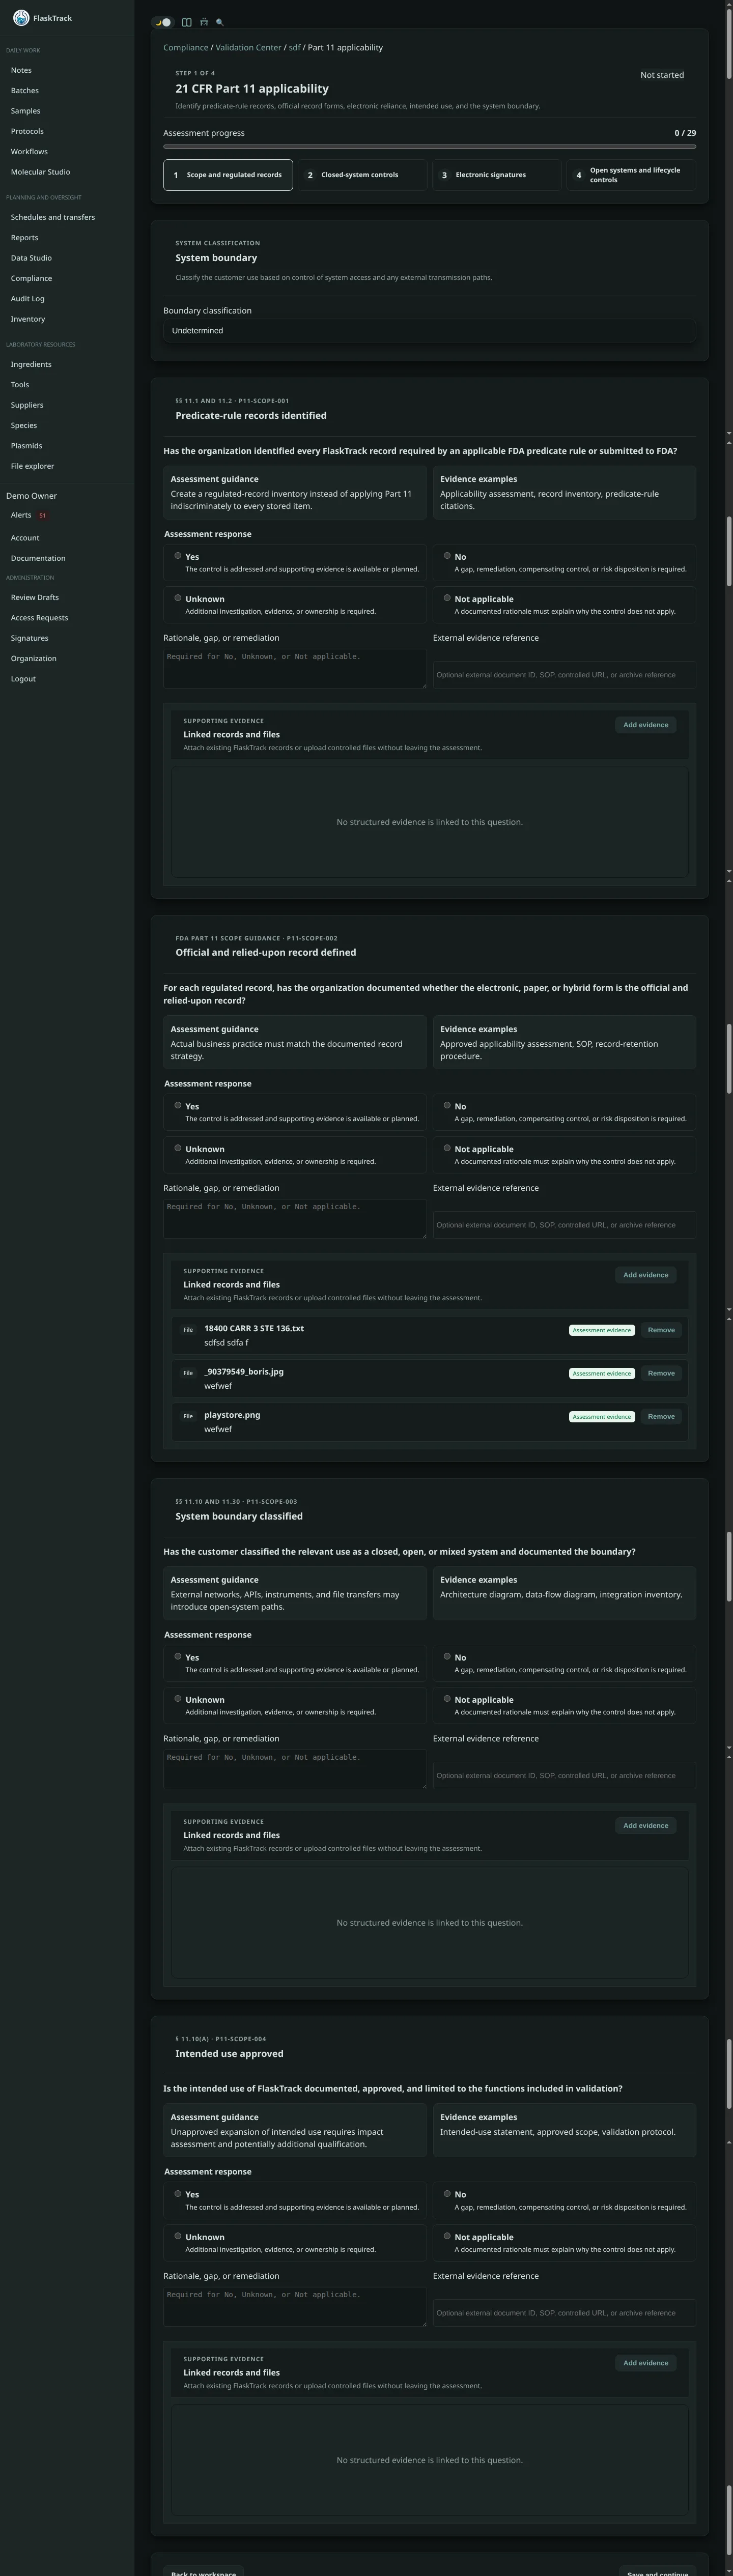Click Logout in the sidebar
The height and width of the screenshot is (2576, 733).
[x=23, y=679]
